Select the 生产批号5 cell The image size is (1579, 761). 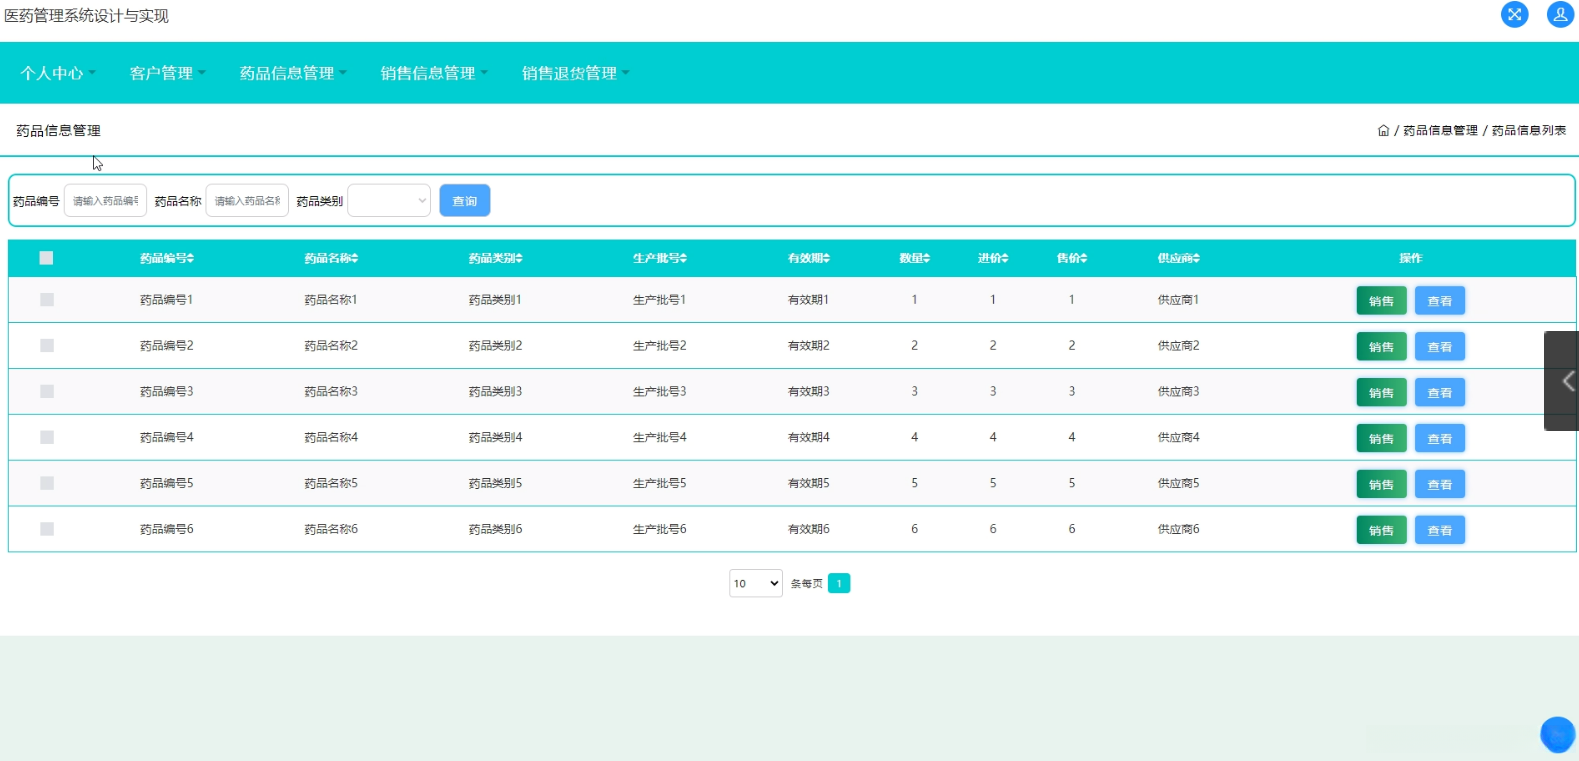click(x=659, y=484)
